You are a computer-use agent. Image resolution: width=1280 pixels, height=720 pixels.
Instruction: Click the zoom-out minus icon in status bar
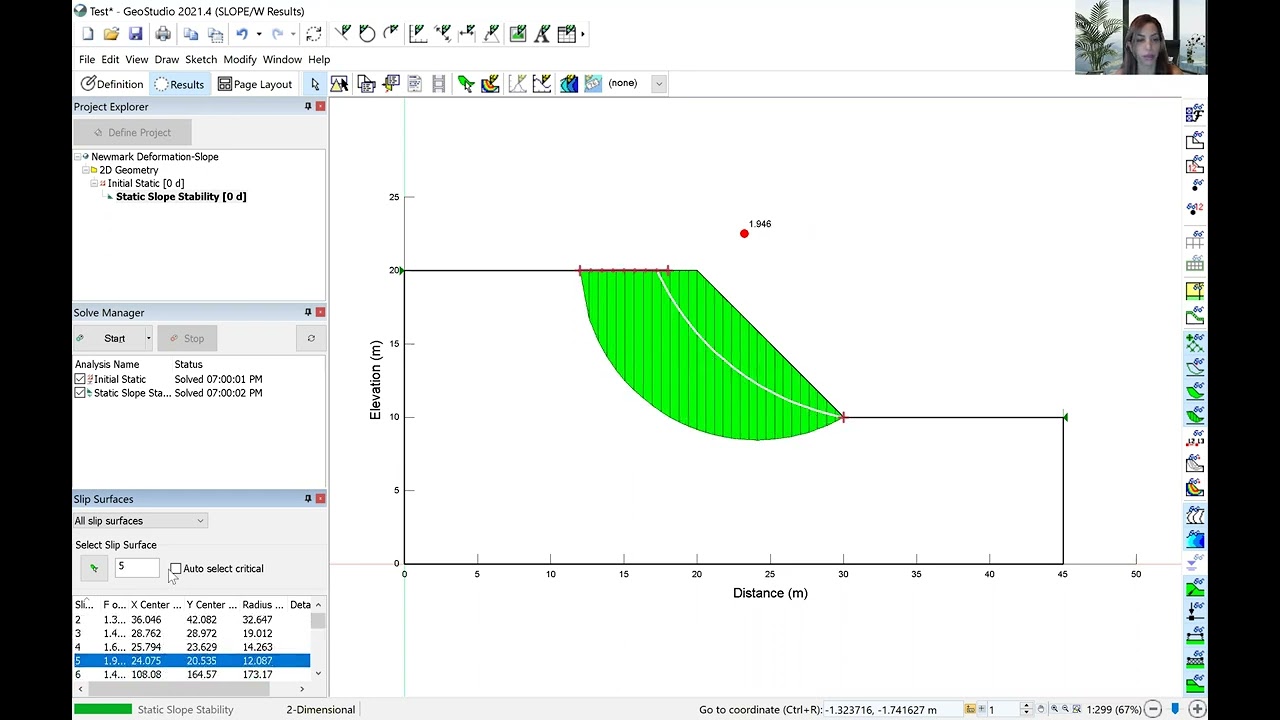coord(1153,709)
